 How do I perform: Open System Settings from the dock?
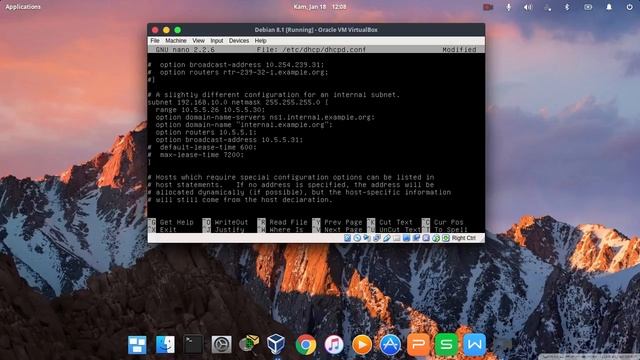(x=221, y=344)
